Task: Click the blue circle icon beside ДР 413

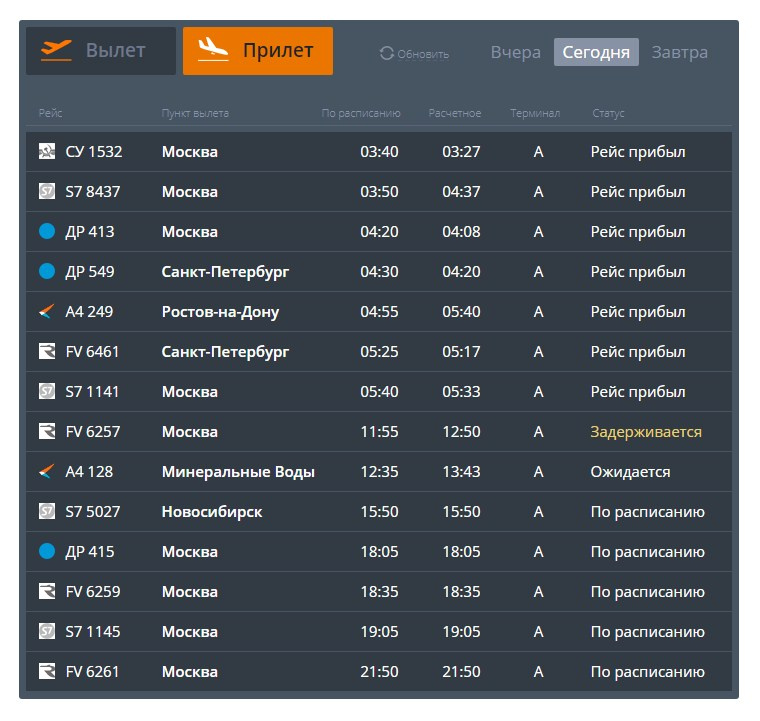Action: point(47,232)
